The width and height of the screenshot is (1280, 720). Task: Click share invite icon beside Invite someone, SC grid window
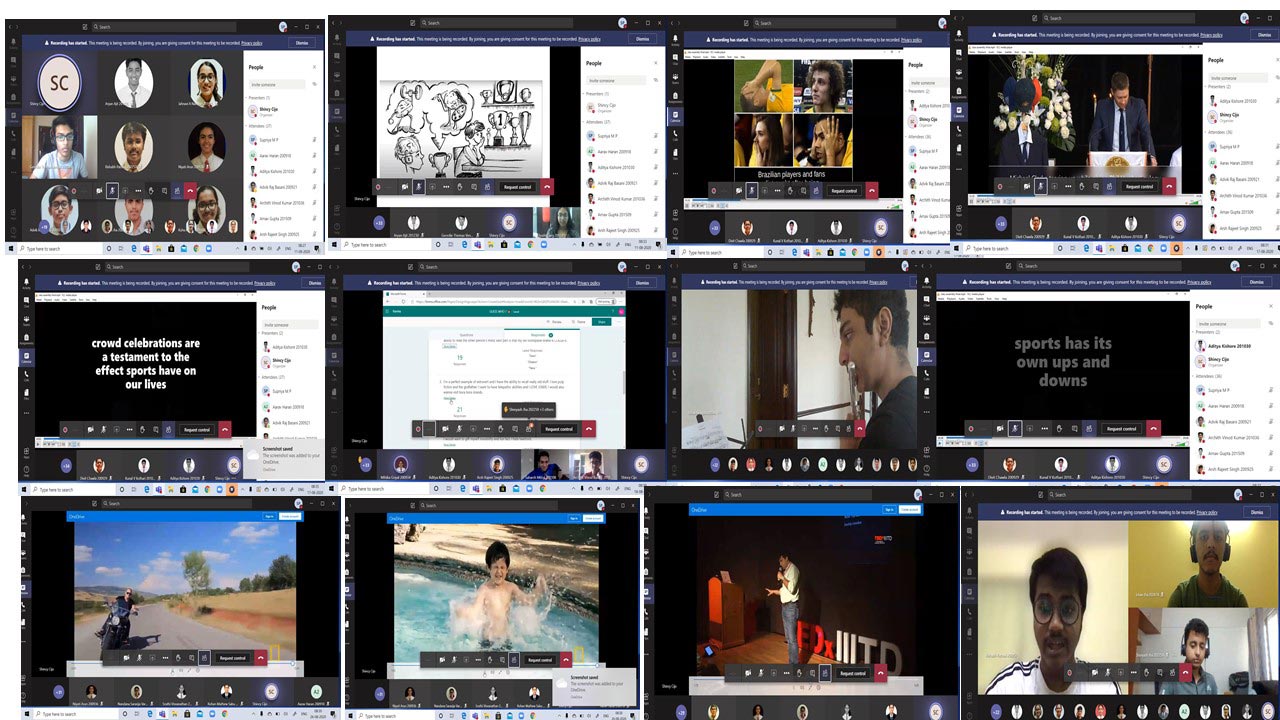(314, 84)
